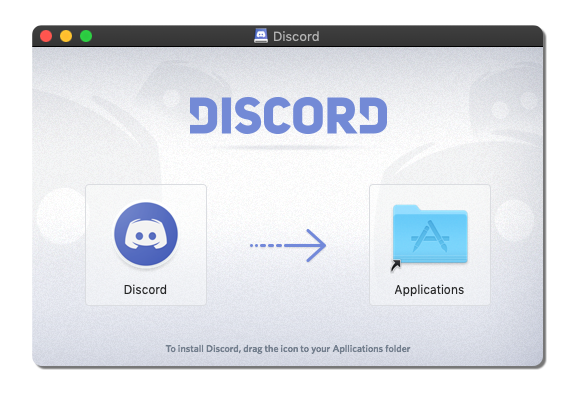
Task: Click the shadow line beneath DISCORD logo
Action: pyautogui.click(x=288, y=147)
